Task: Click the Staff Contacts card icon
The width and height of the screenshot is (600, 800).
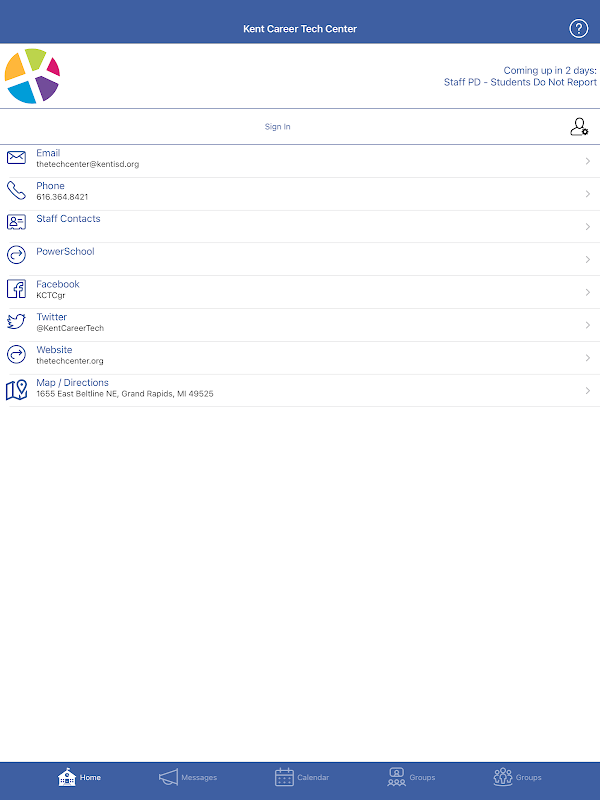Action: (16, 222)
